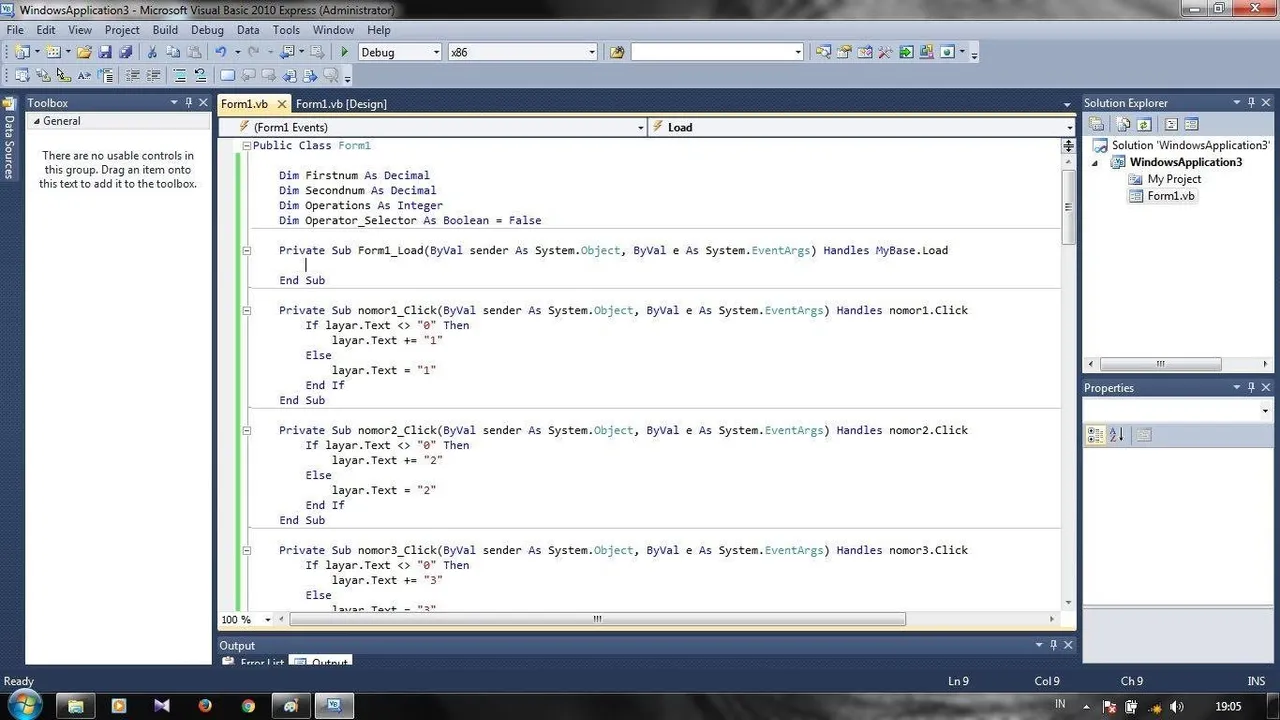Toggle auto-hide pin on Solution Explorer
Screen dimensions: 1280x720
click(1251, 103)
